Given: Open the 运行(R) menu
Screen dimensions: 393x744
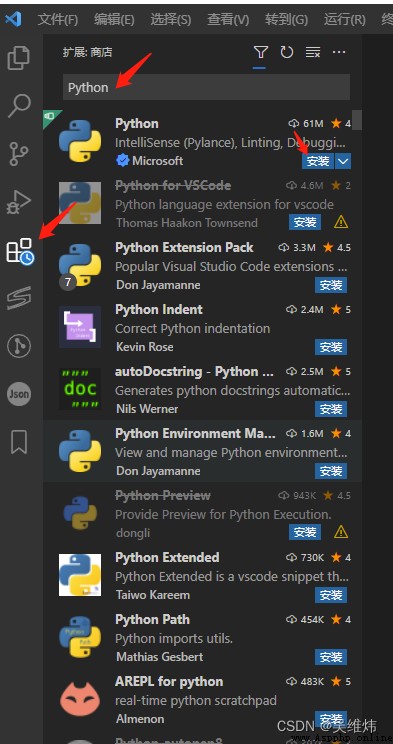Looking at the screenshot, I should [345, 19].
